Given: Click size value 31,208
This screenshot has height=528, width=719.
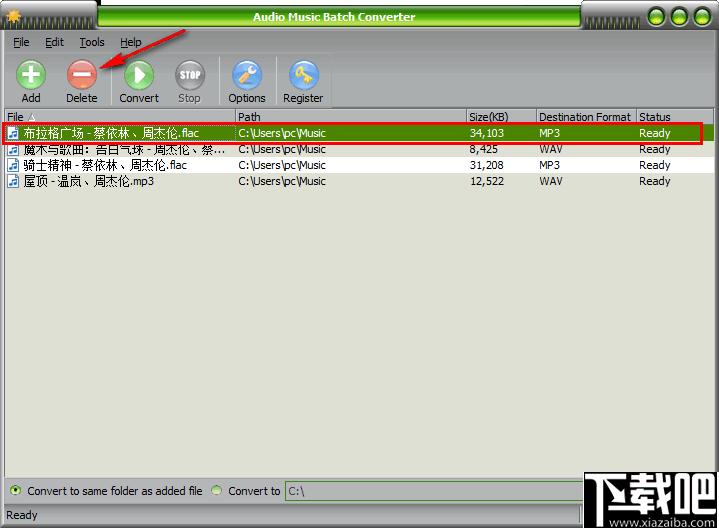Looking at the screenshot, I should click(x=487, y=165).
